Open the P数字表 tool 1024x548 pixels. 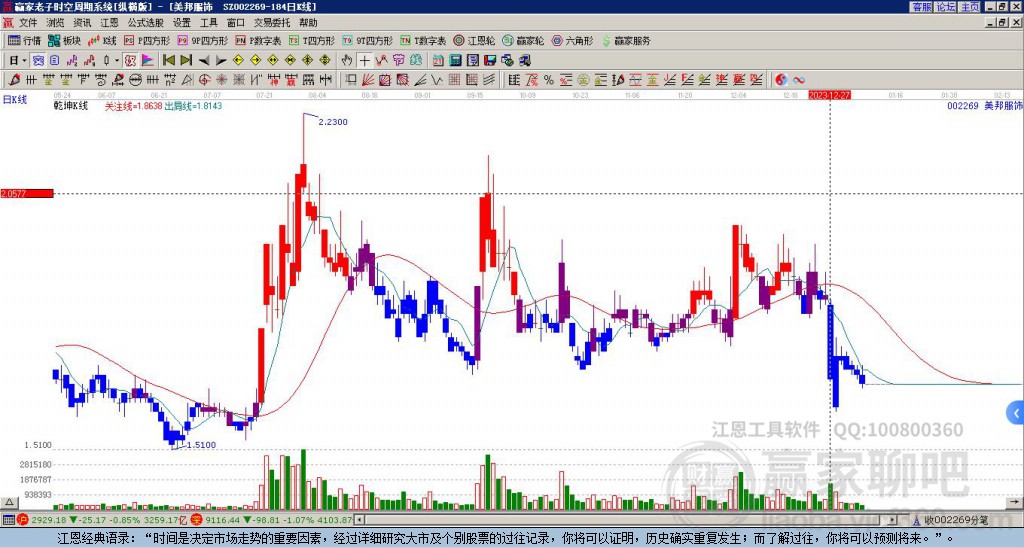(x=258, y=40)
